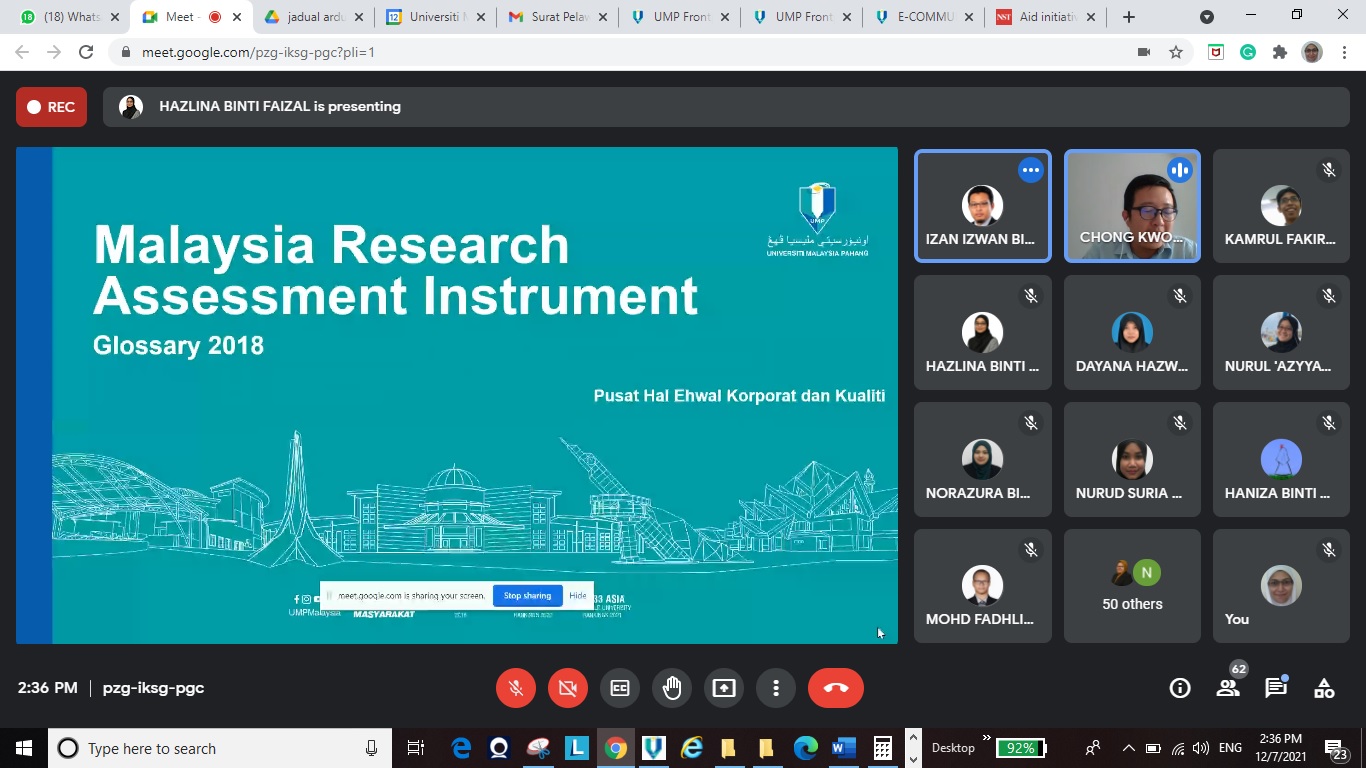
Task: Expand Desktop toolbar chevron on taskbar
Action: click(987, 739)
